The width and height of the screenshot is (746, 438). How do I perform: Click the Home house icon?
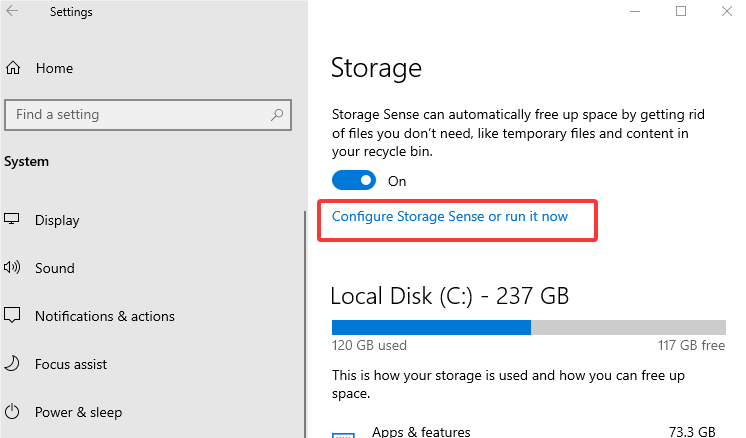(13, 69)
